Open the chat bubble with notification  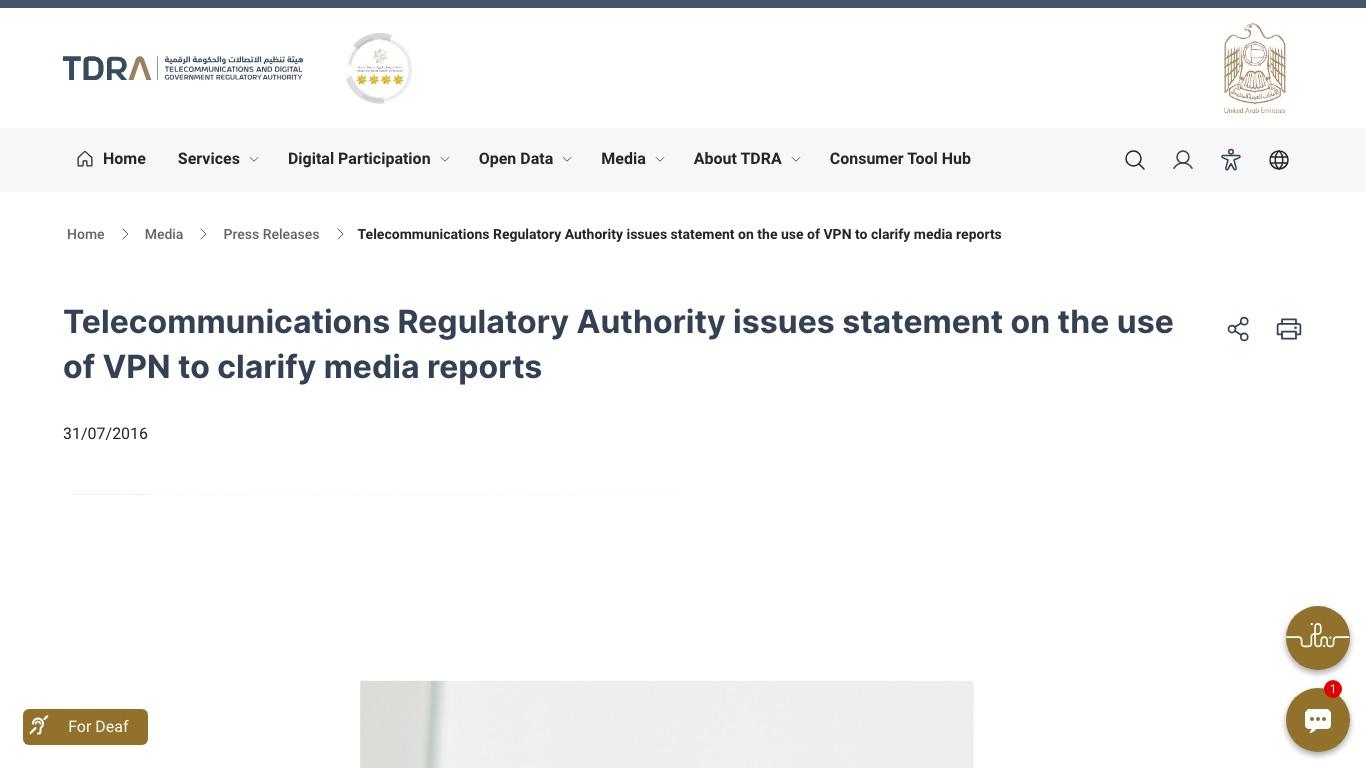coord(1318,720)
